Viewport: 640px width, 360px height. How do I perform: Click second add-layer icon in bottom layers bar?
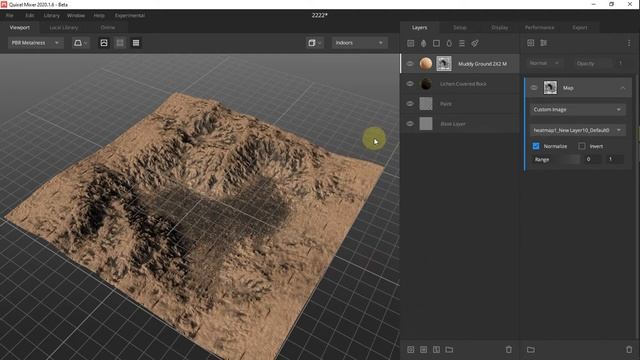point(424,349)
